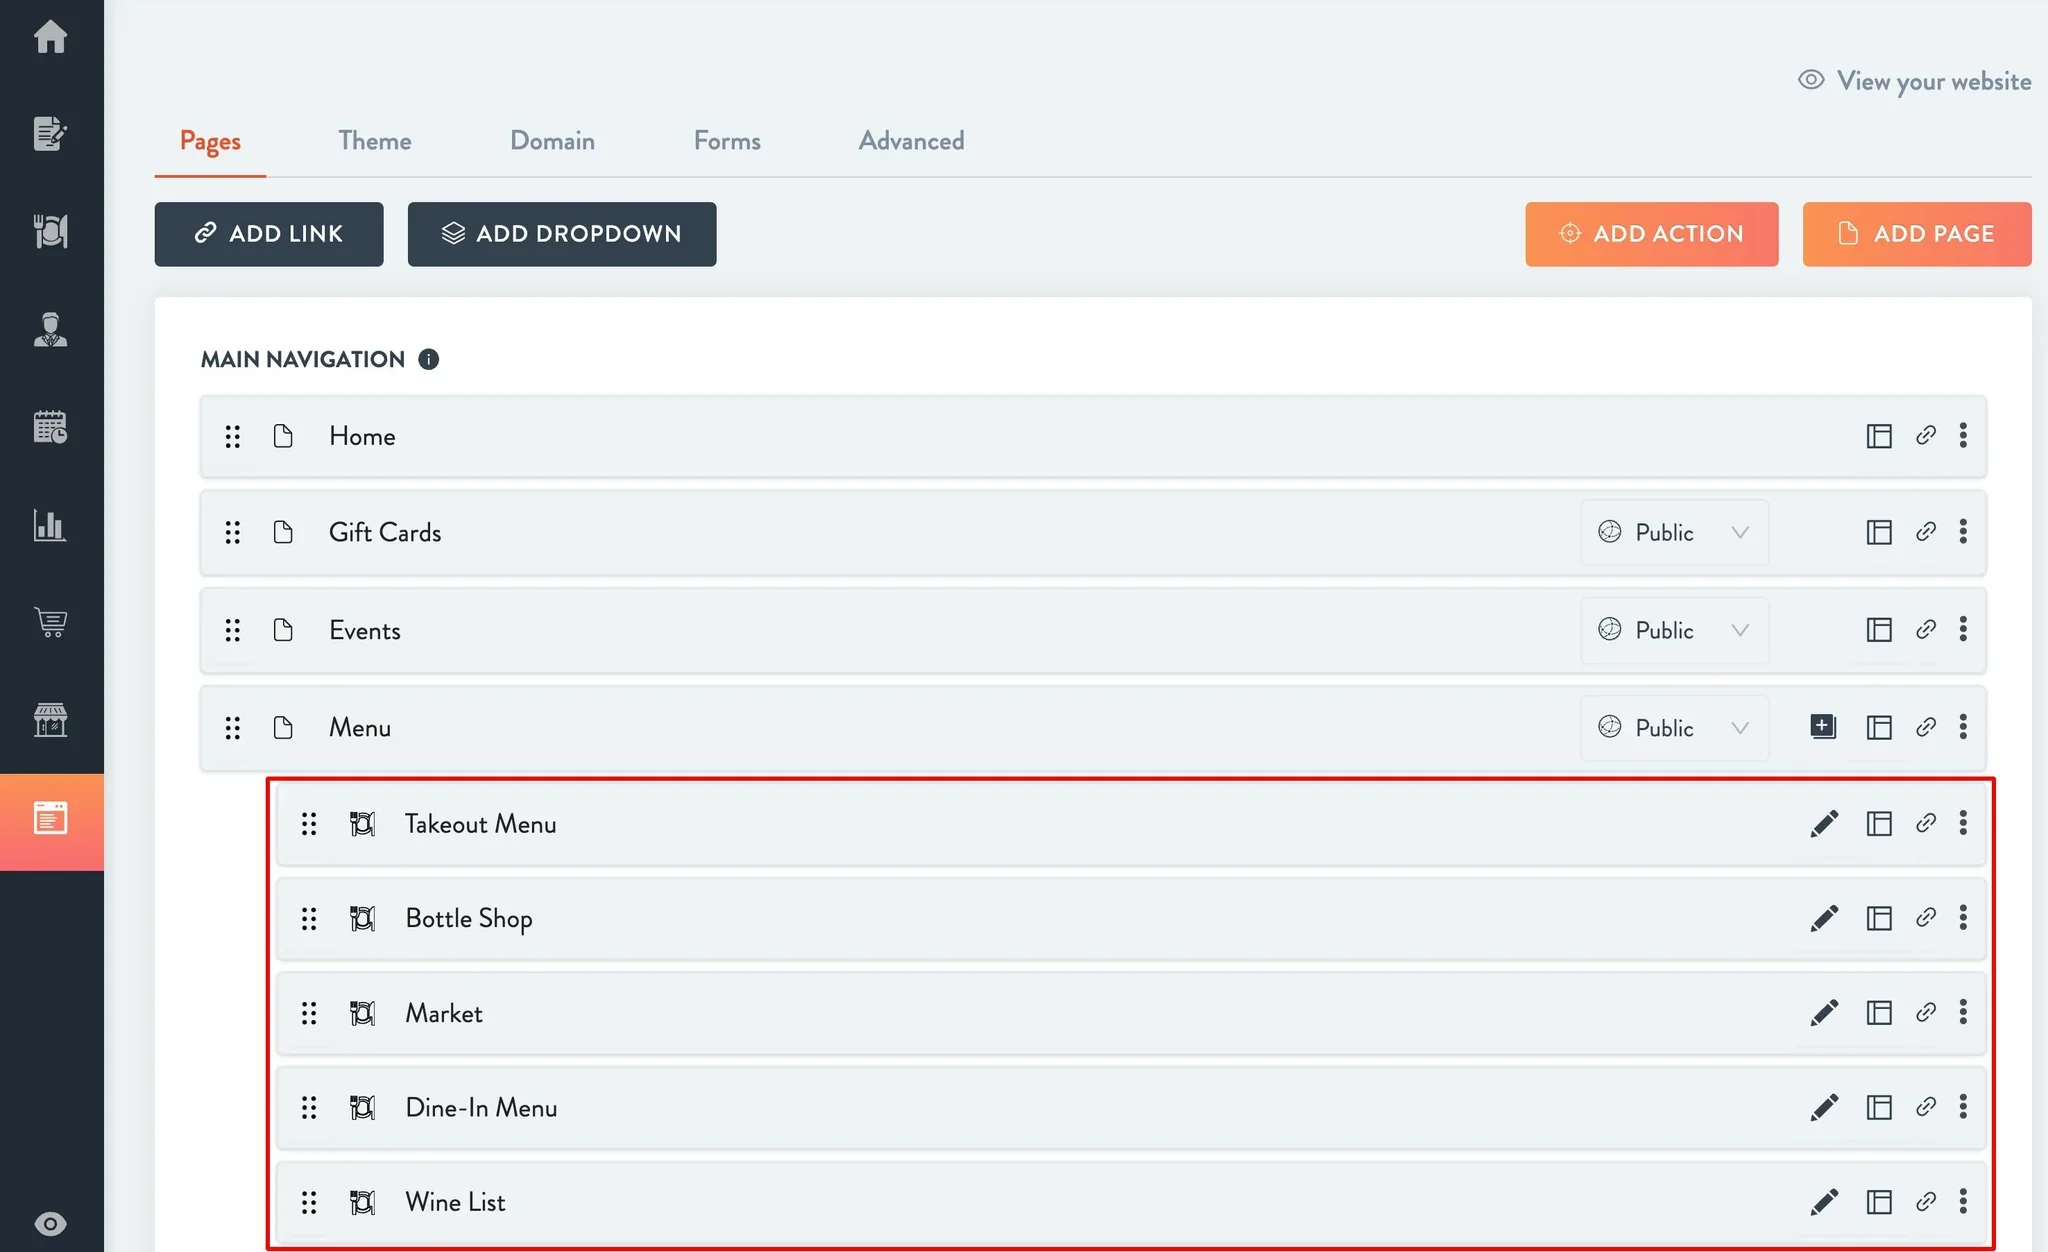The height and width of the screenshot is (1252, 2048).
Task: Select the Bottle Shop item name
Action: click(x=469, y=918)
